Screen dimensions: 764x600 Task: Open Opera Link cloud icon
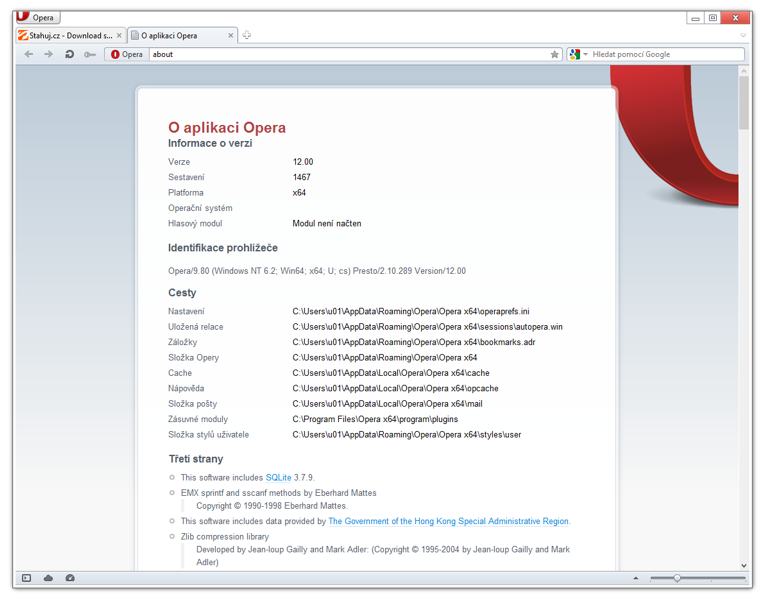click(x=48, y=578)
